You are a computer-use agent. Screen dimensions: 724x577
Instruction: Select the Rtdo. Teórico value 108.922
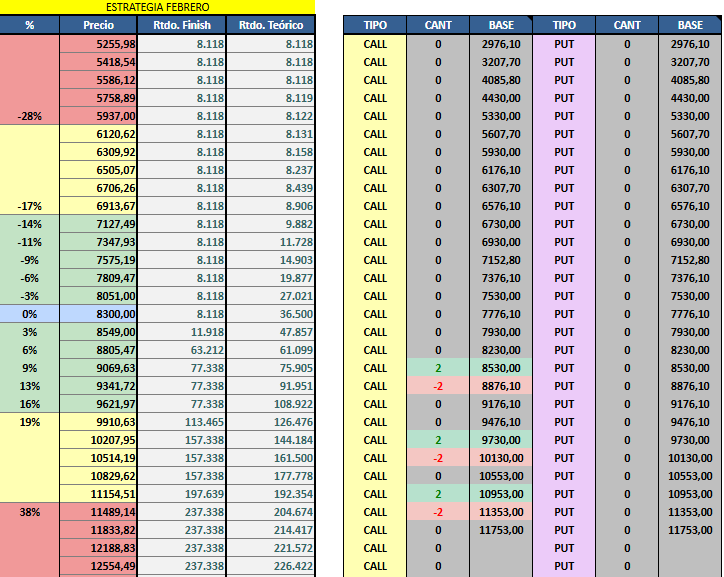pyautogui.click(x=271, y=404)
